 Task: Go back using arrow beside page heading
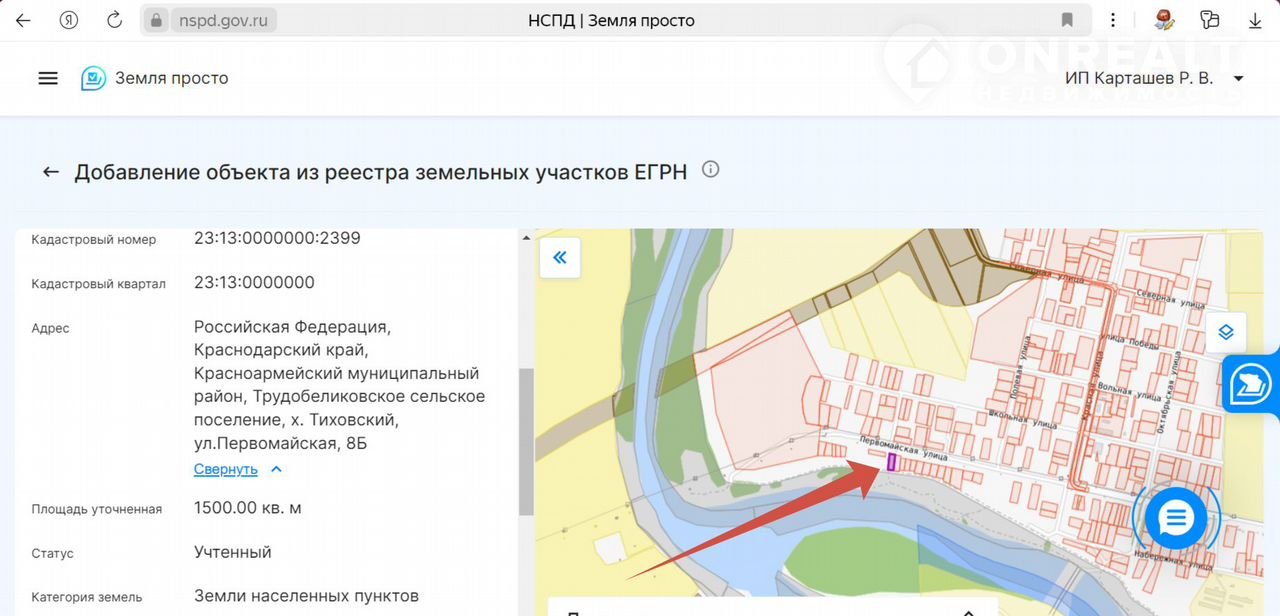click(51, 172)
